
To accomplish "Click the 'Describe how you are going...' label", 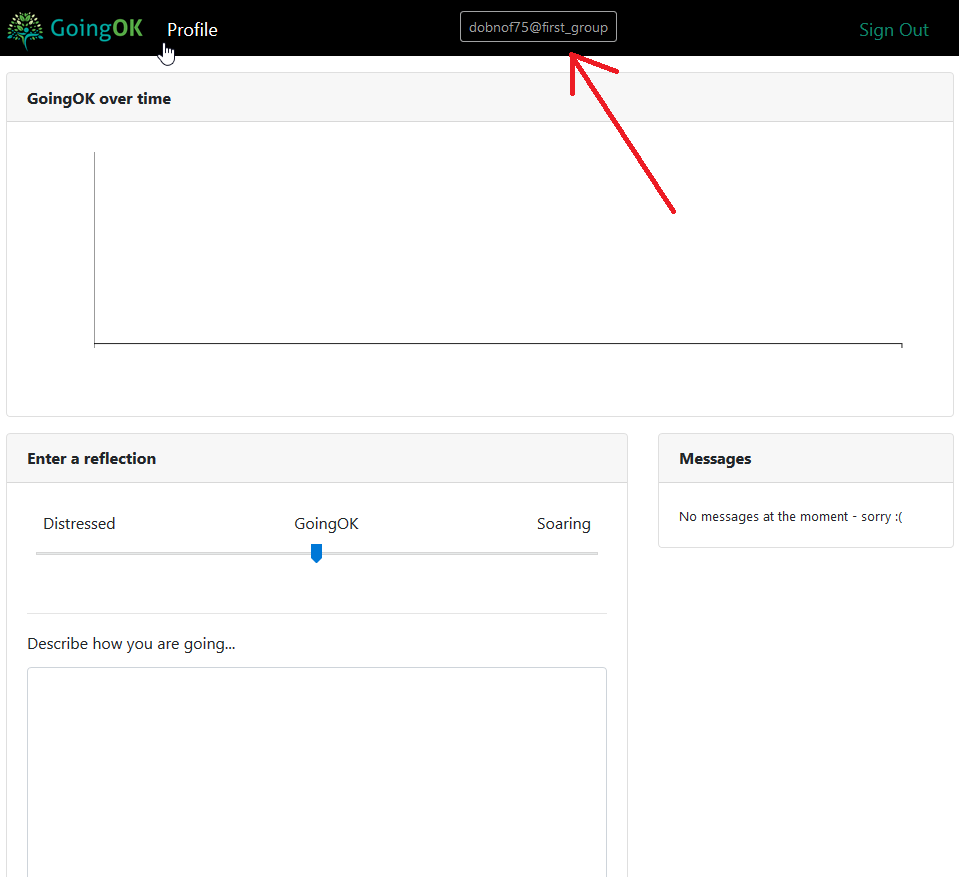I will click(x=131, y=644).
